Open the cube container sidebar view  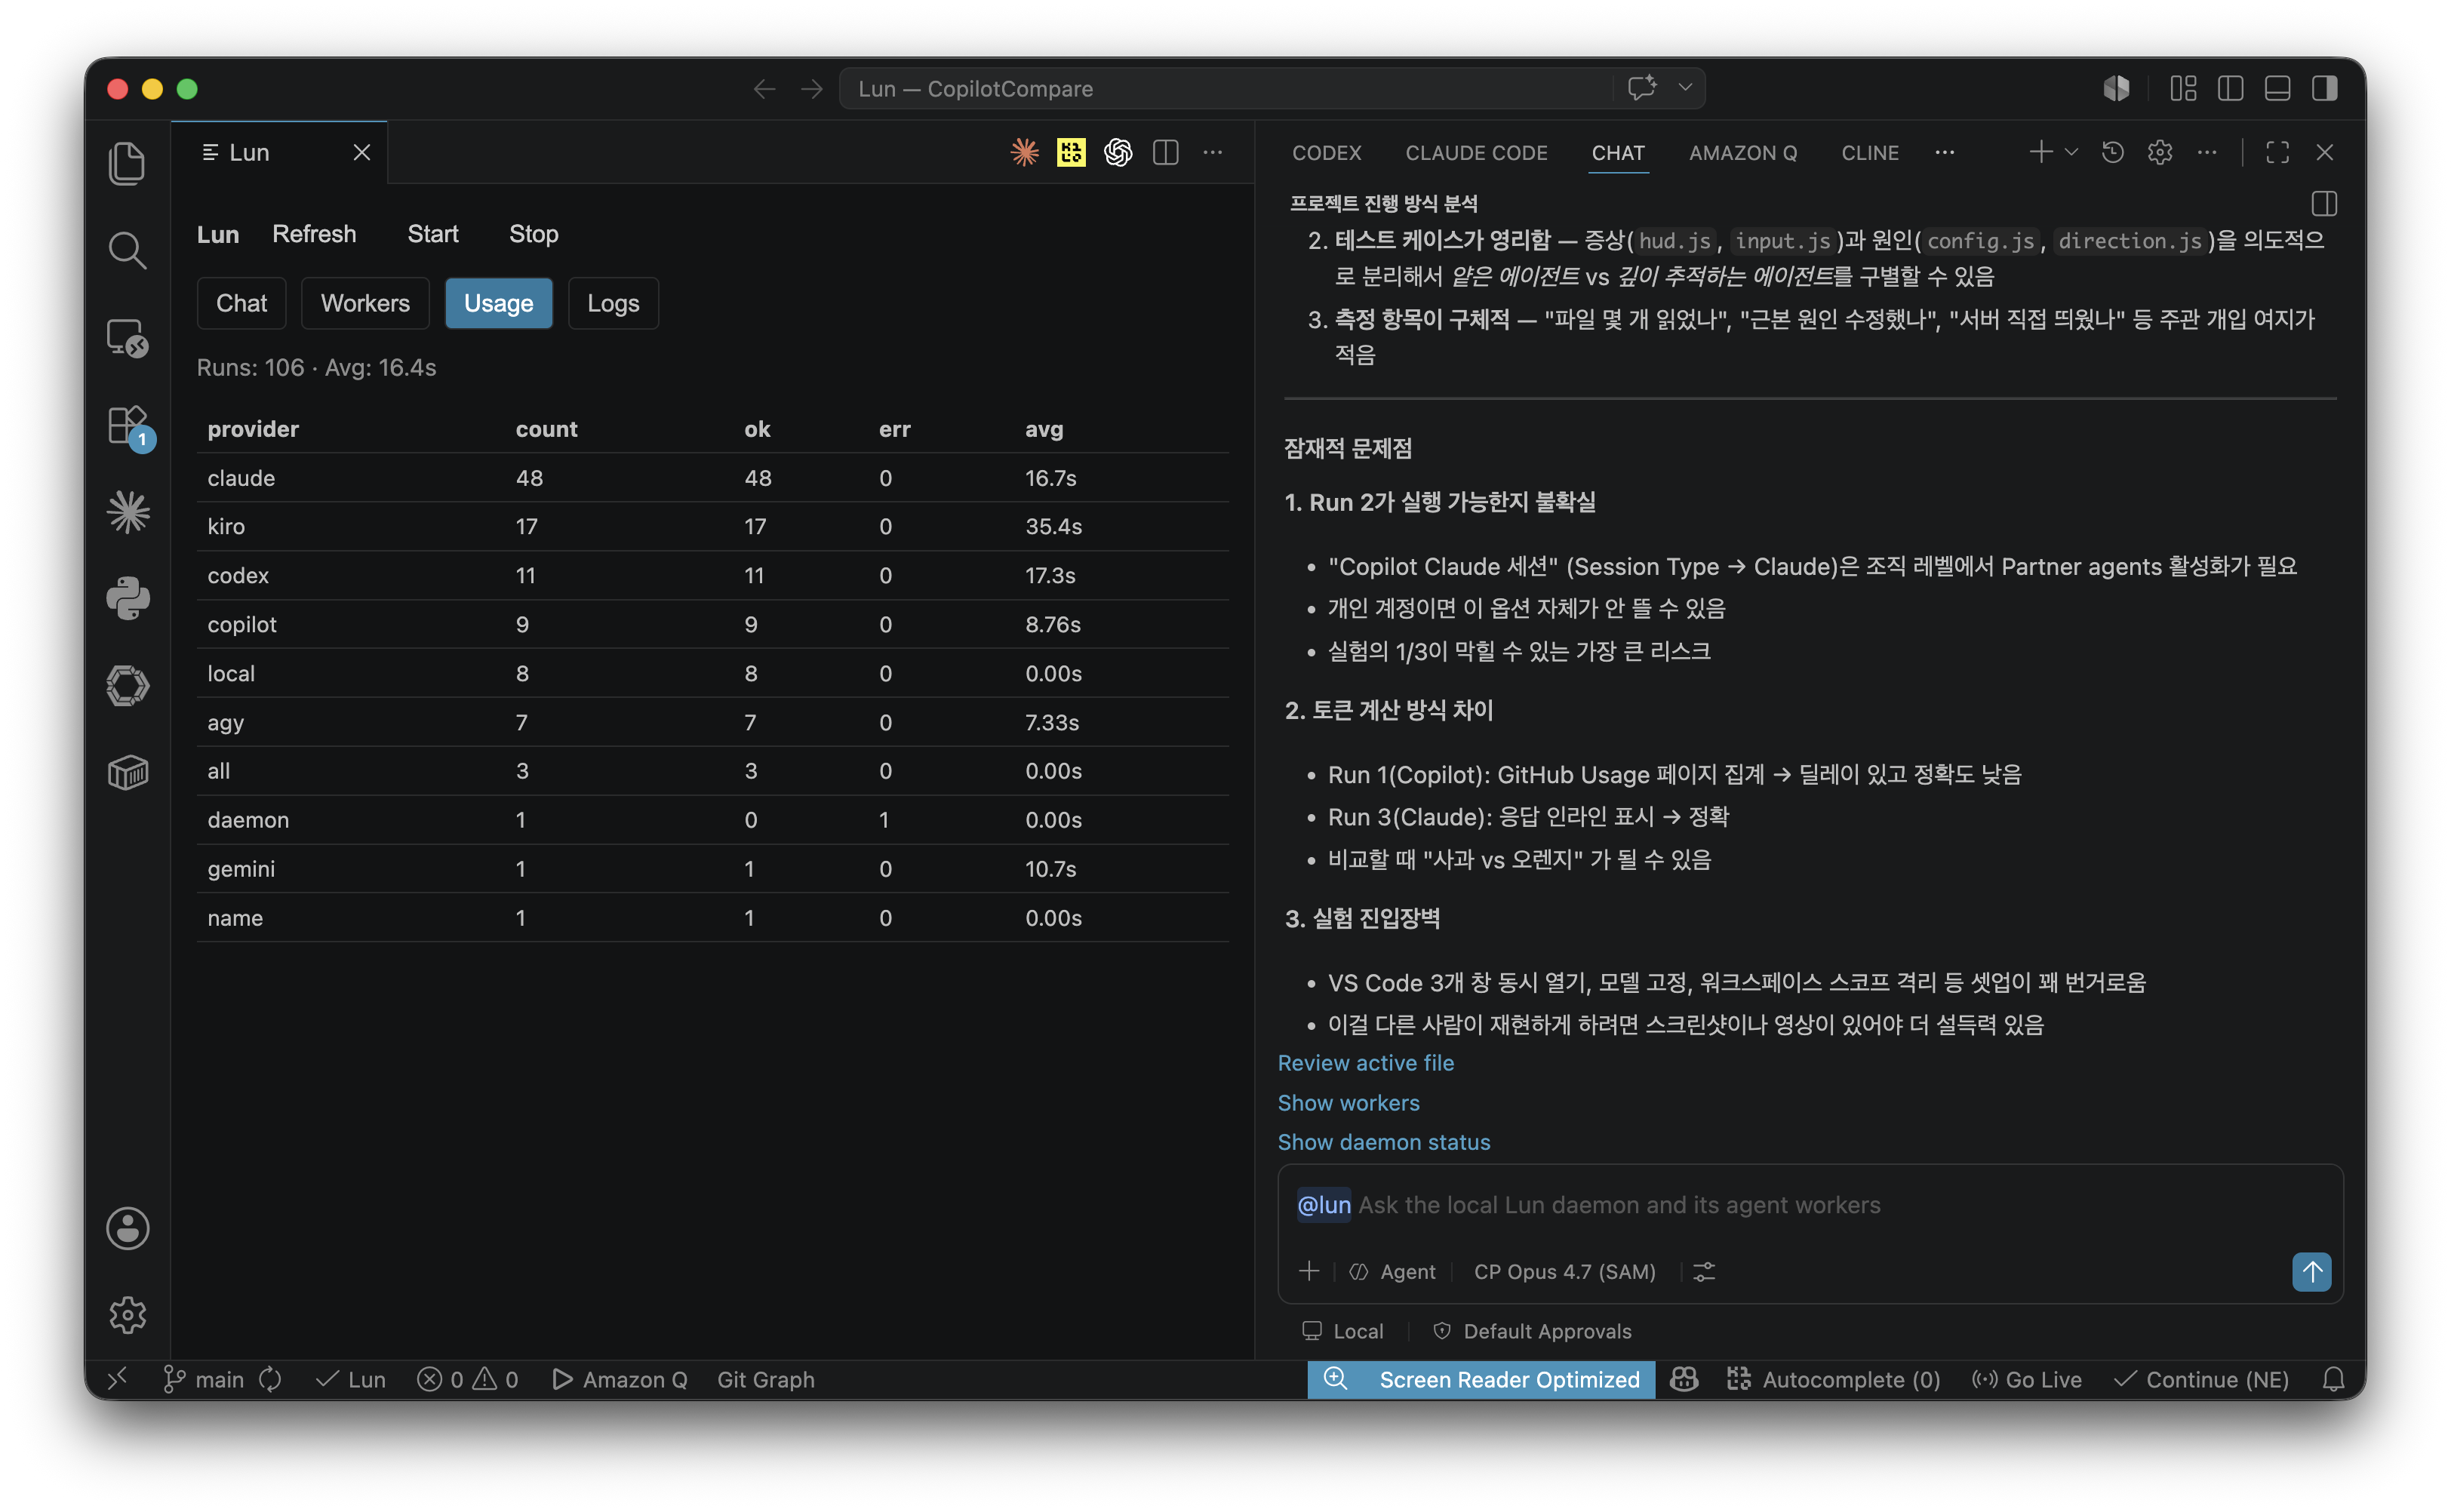click(127, 772)
